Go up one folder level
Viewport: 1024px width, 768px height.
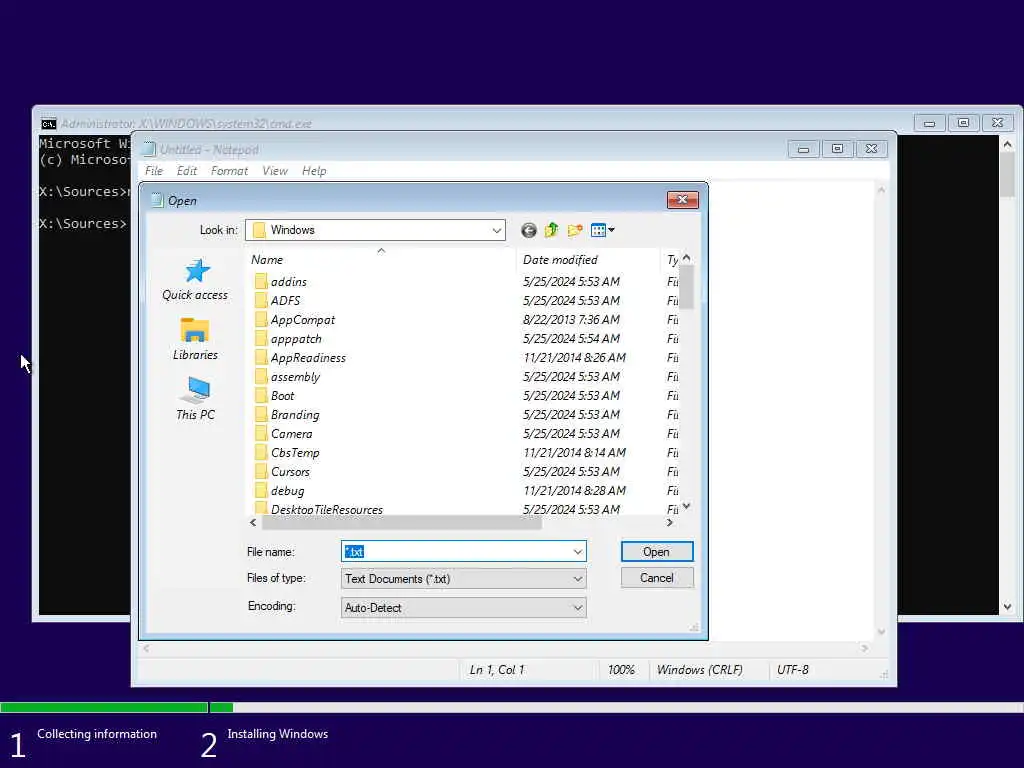coord(552,230)
